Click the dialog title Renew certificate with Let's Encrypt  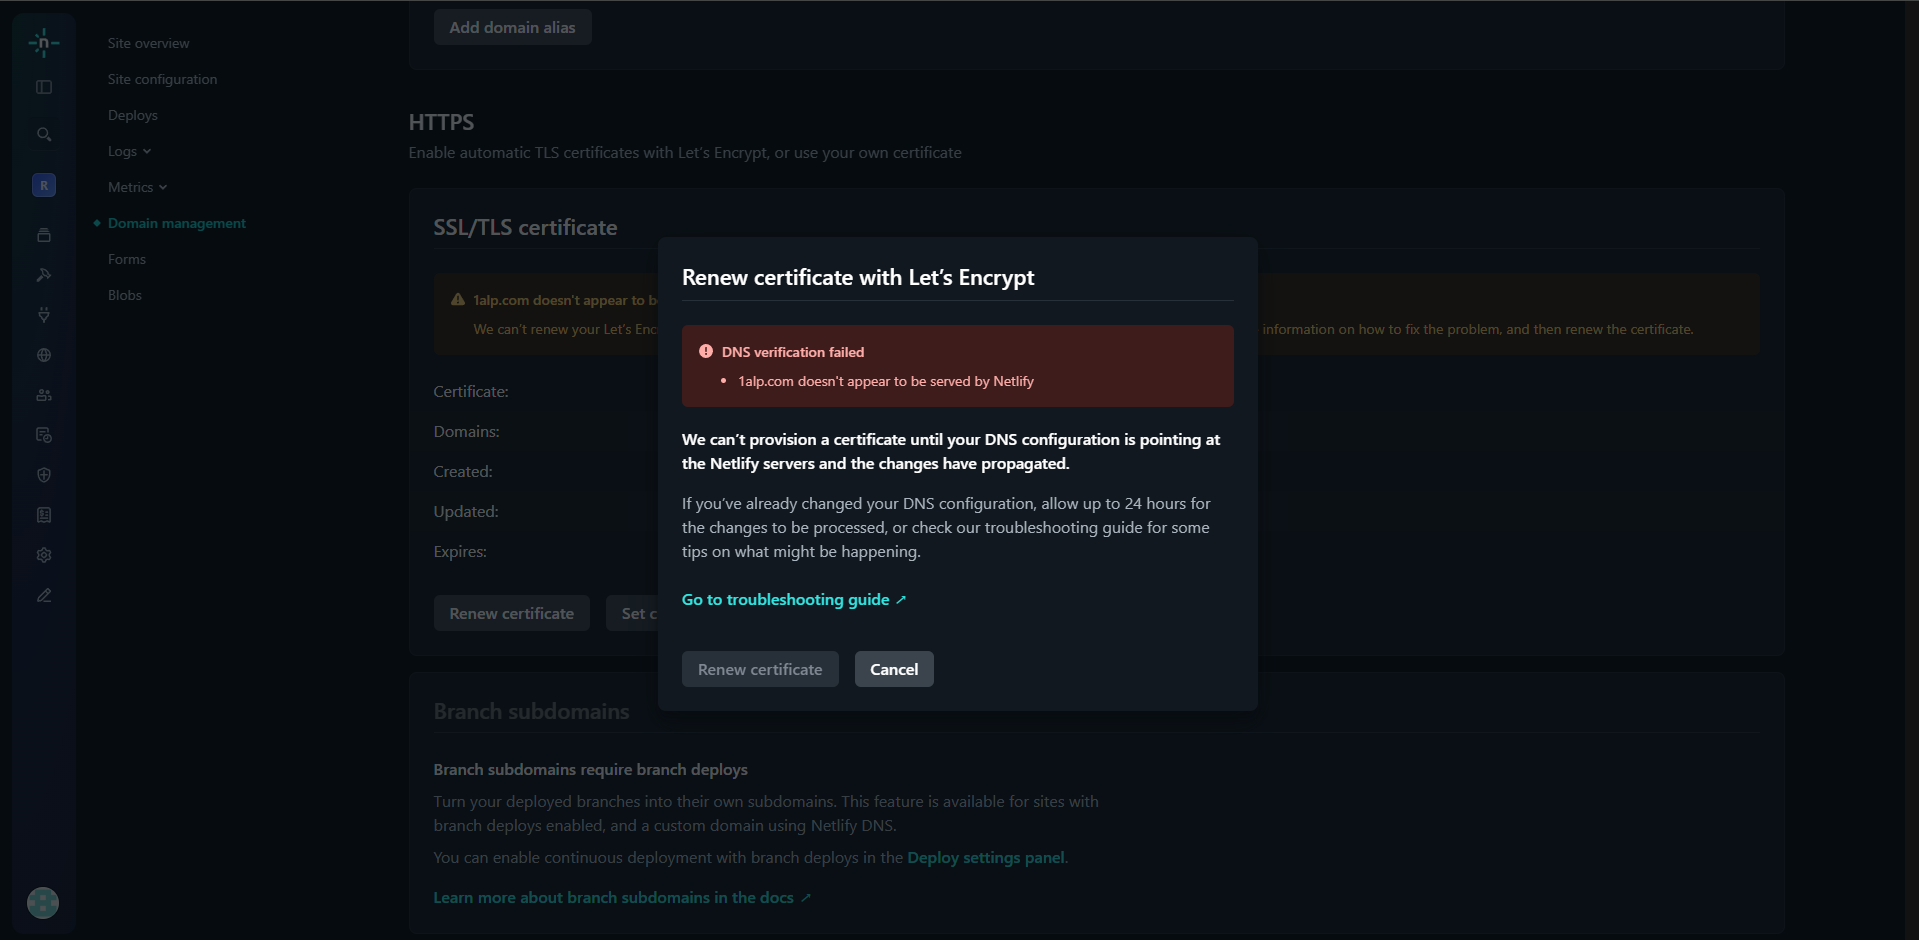coord(858,277)
